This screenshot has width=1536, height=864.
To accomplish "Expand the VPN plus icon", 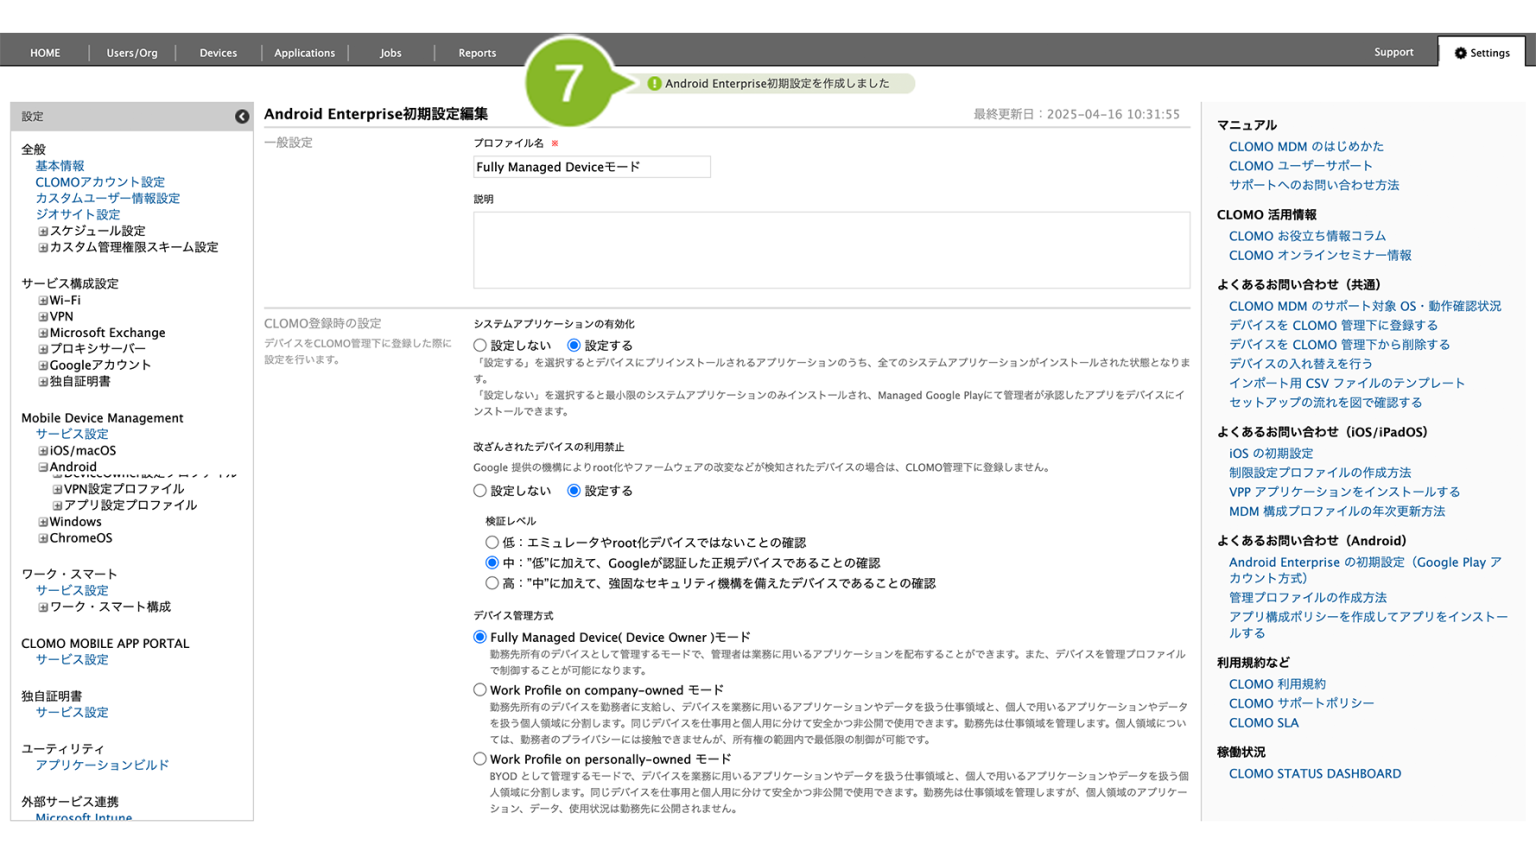I will pos(43,317).
